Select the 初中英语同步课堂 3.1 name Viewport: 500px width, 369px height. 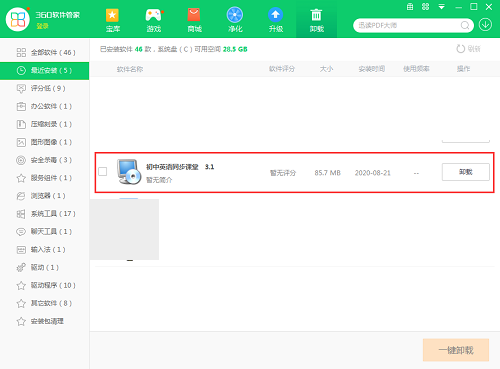180,167
